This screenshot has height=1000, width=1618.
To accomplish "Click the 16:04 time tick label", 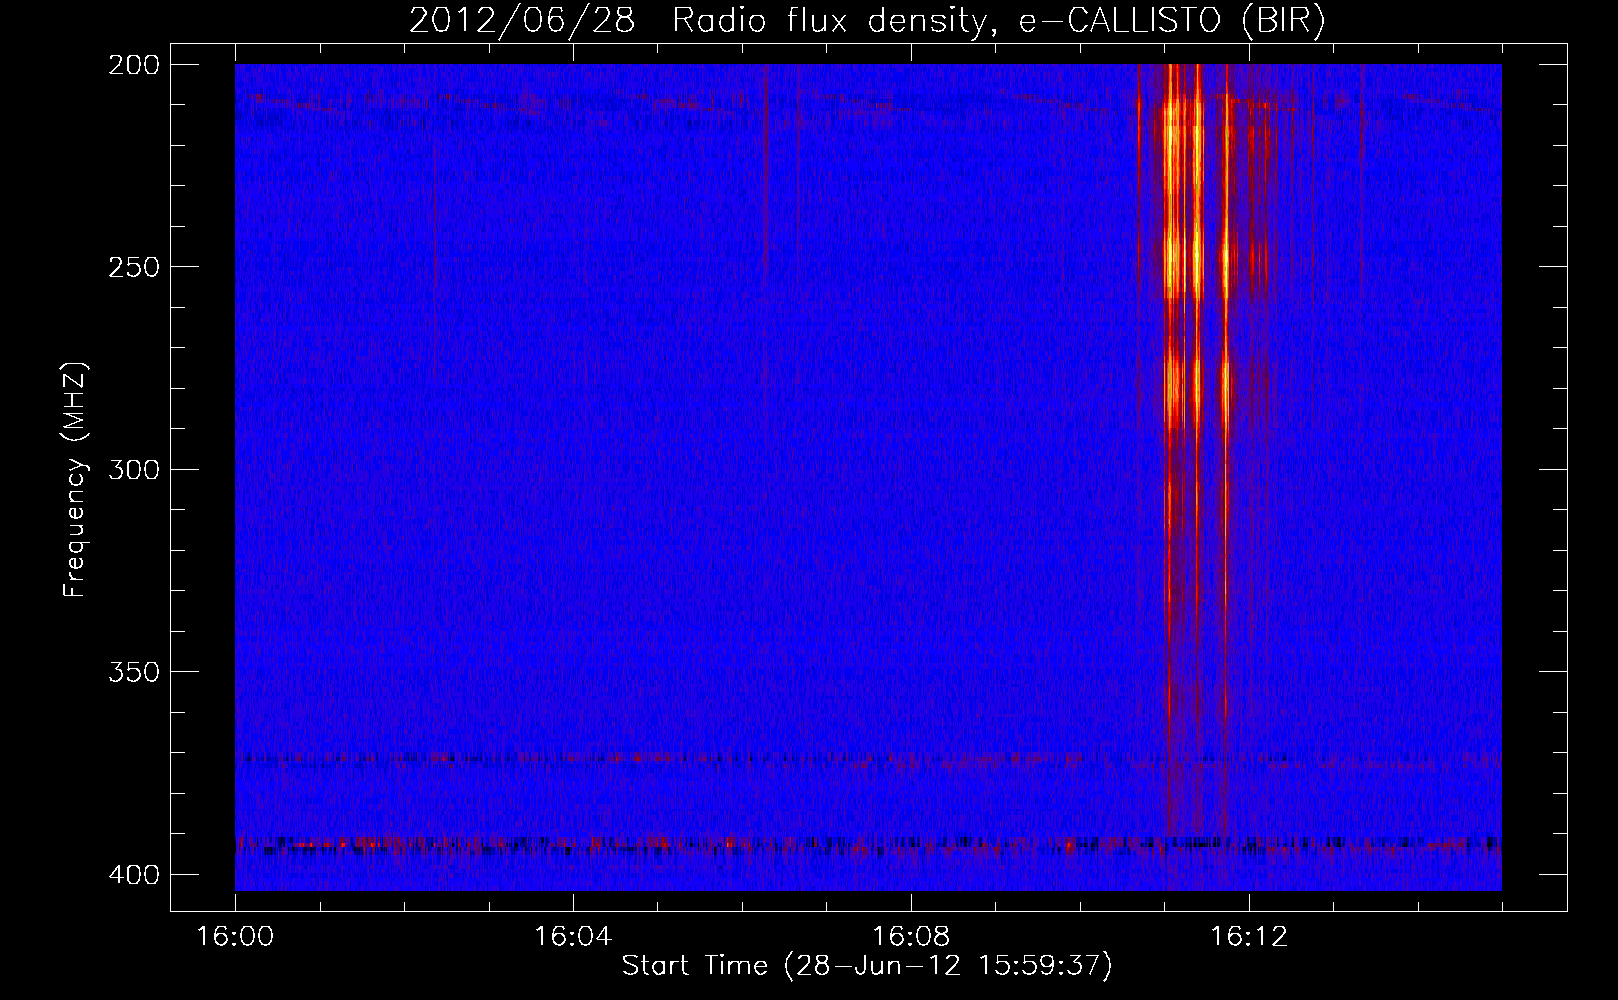I will coord(573,937).
